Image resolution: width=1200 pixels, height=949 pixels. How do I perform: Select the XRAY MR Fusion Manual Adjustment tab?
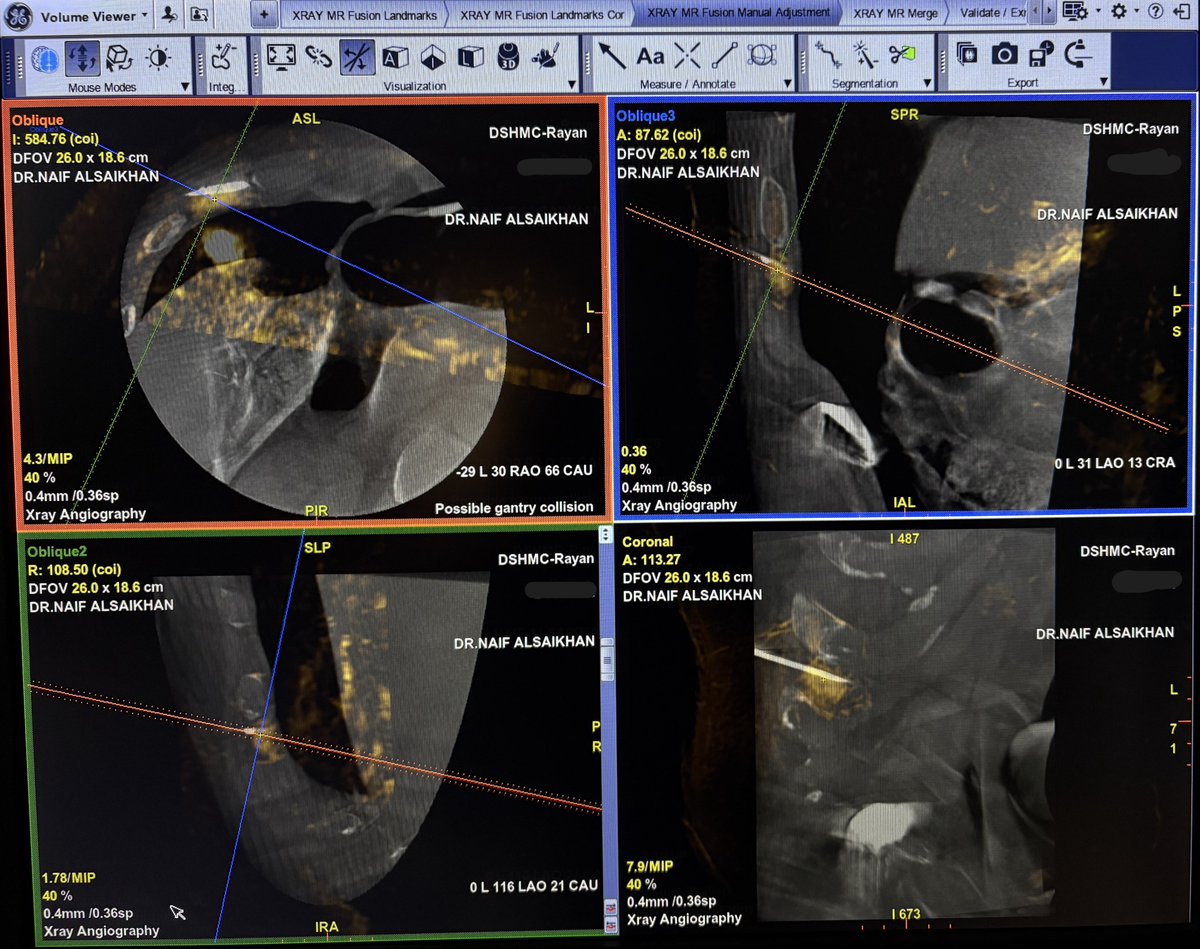738,14
